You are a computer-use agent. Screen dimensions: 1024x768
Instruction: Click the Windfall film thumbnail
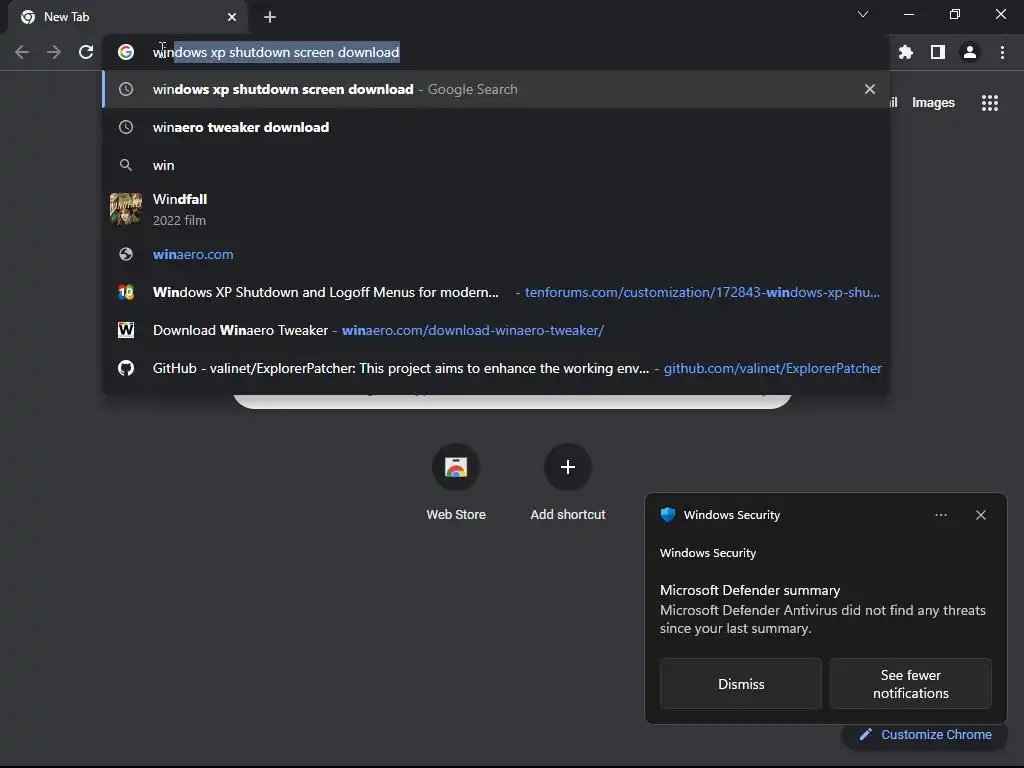point(126,209)
